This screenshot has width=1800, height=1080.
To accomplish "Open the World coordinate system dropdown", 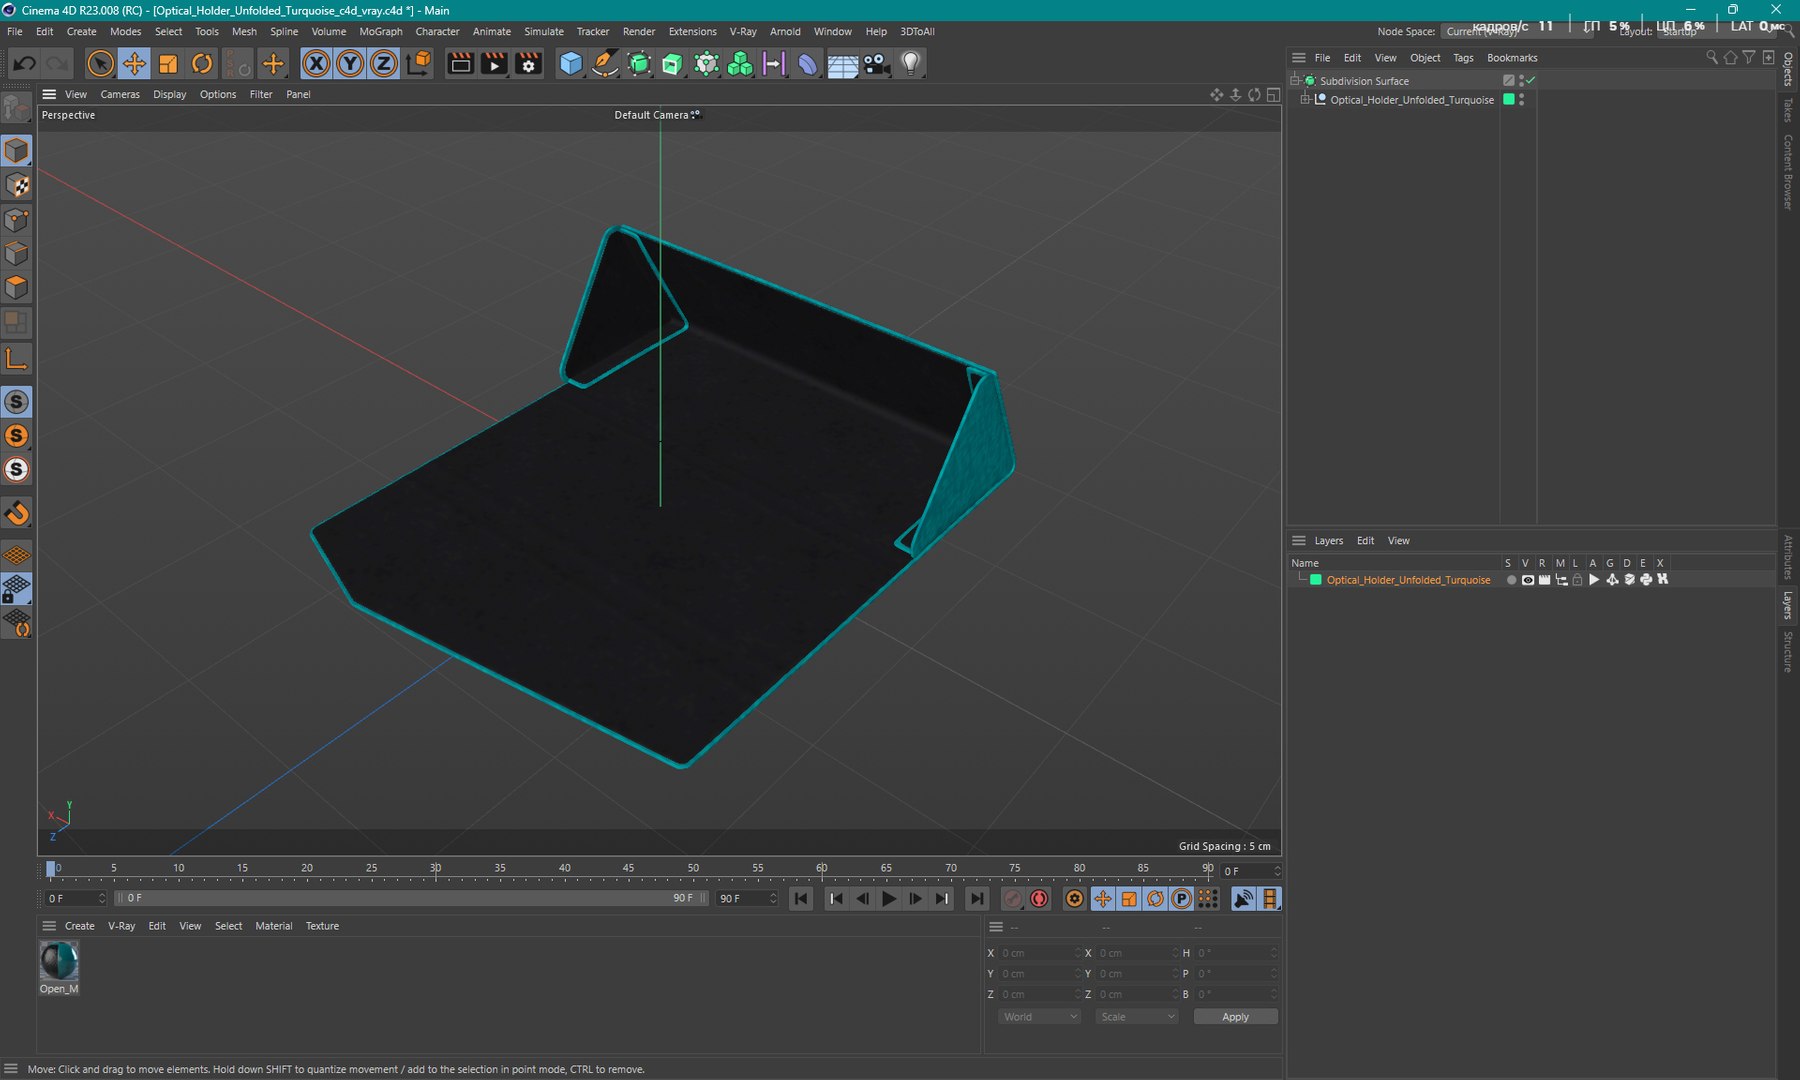I will (x=1039, y=1017).
